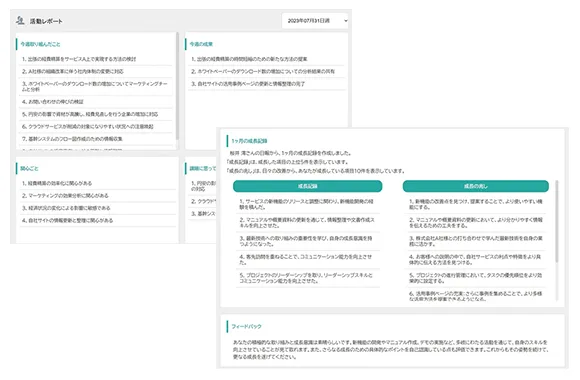The width and height of the screenshot is (580, 380).
Task: Click the 活動レポート page title
Action: tap(46, 21)
